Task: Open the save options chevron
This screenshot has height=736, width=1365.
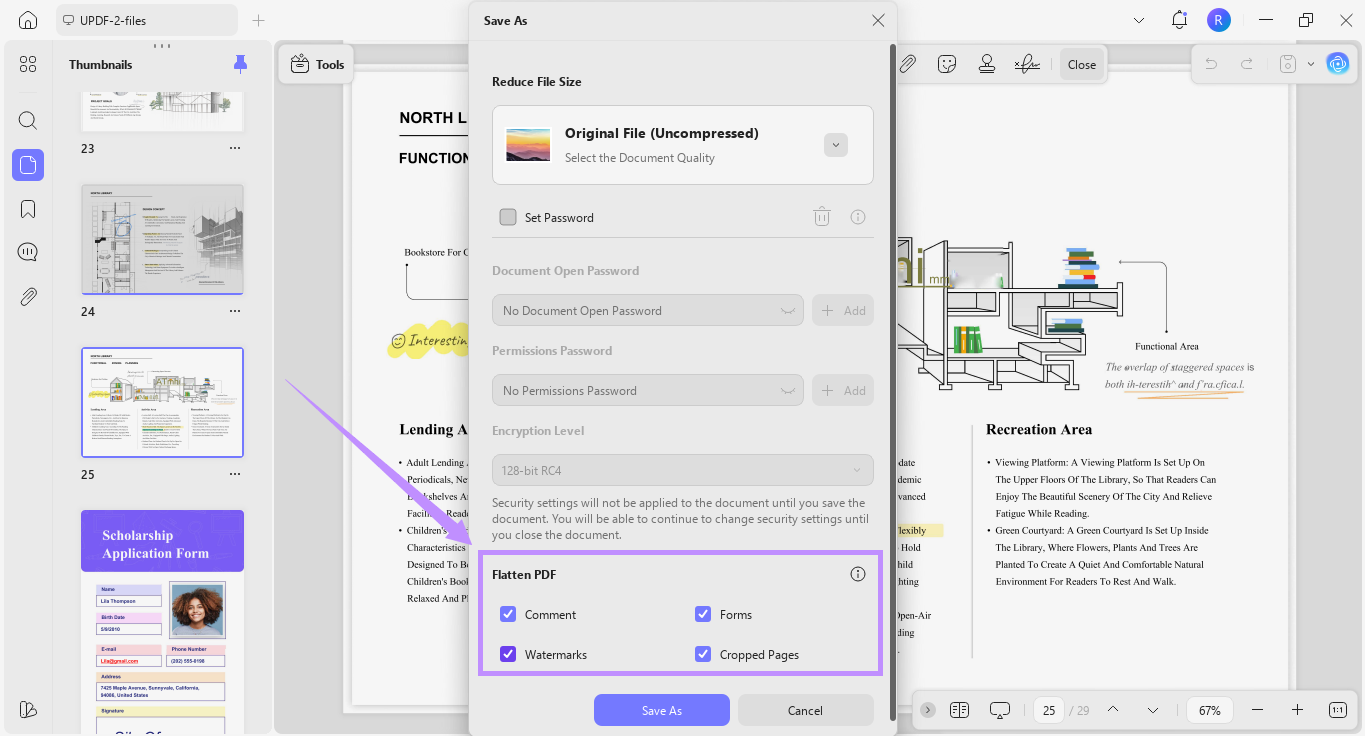Action: [1311, 63]
